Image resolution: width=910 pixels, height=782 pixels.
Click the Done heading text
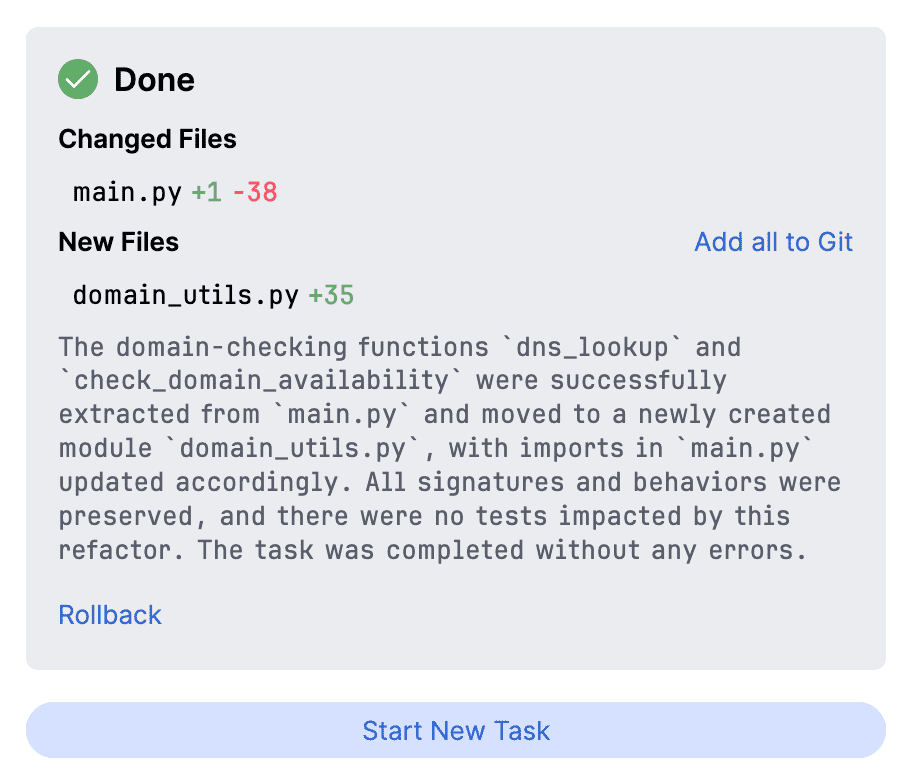(154, 80)
